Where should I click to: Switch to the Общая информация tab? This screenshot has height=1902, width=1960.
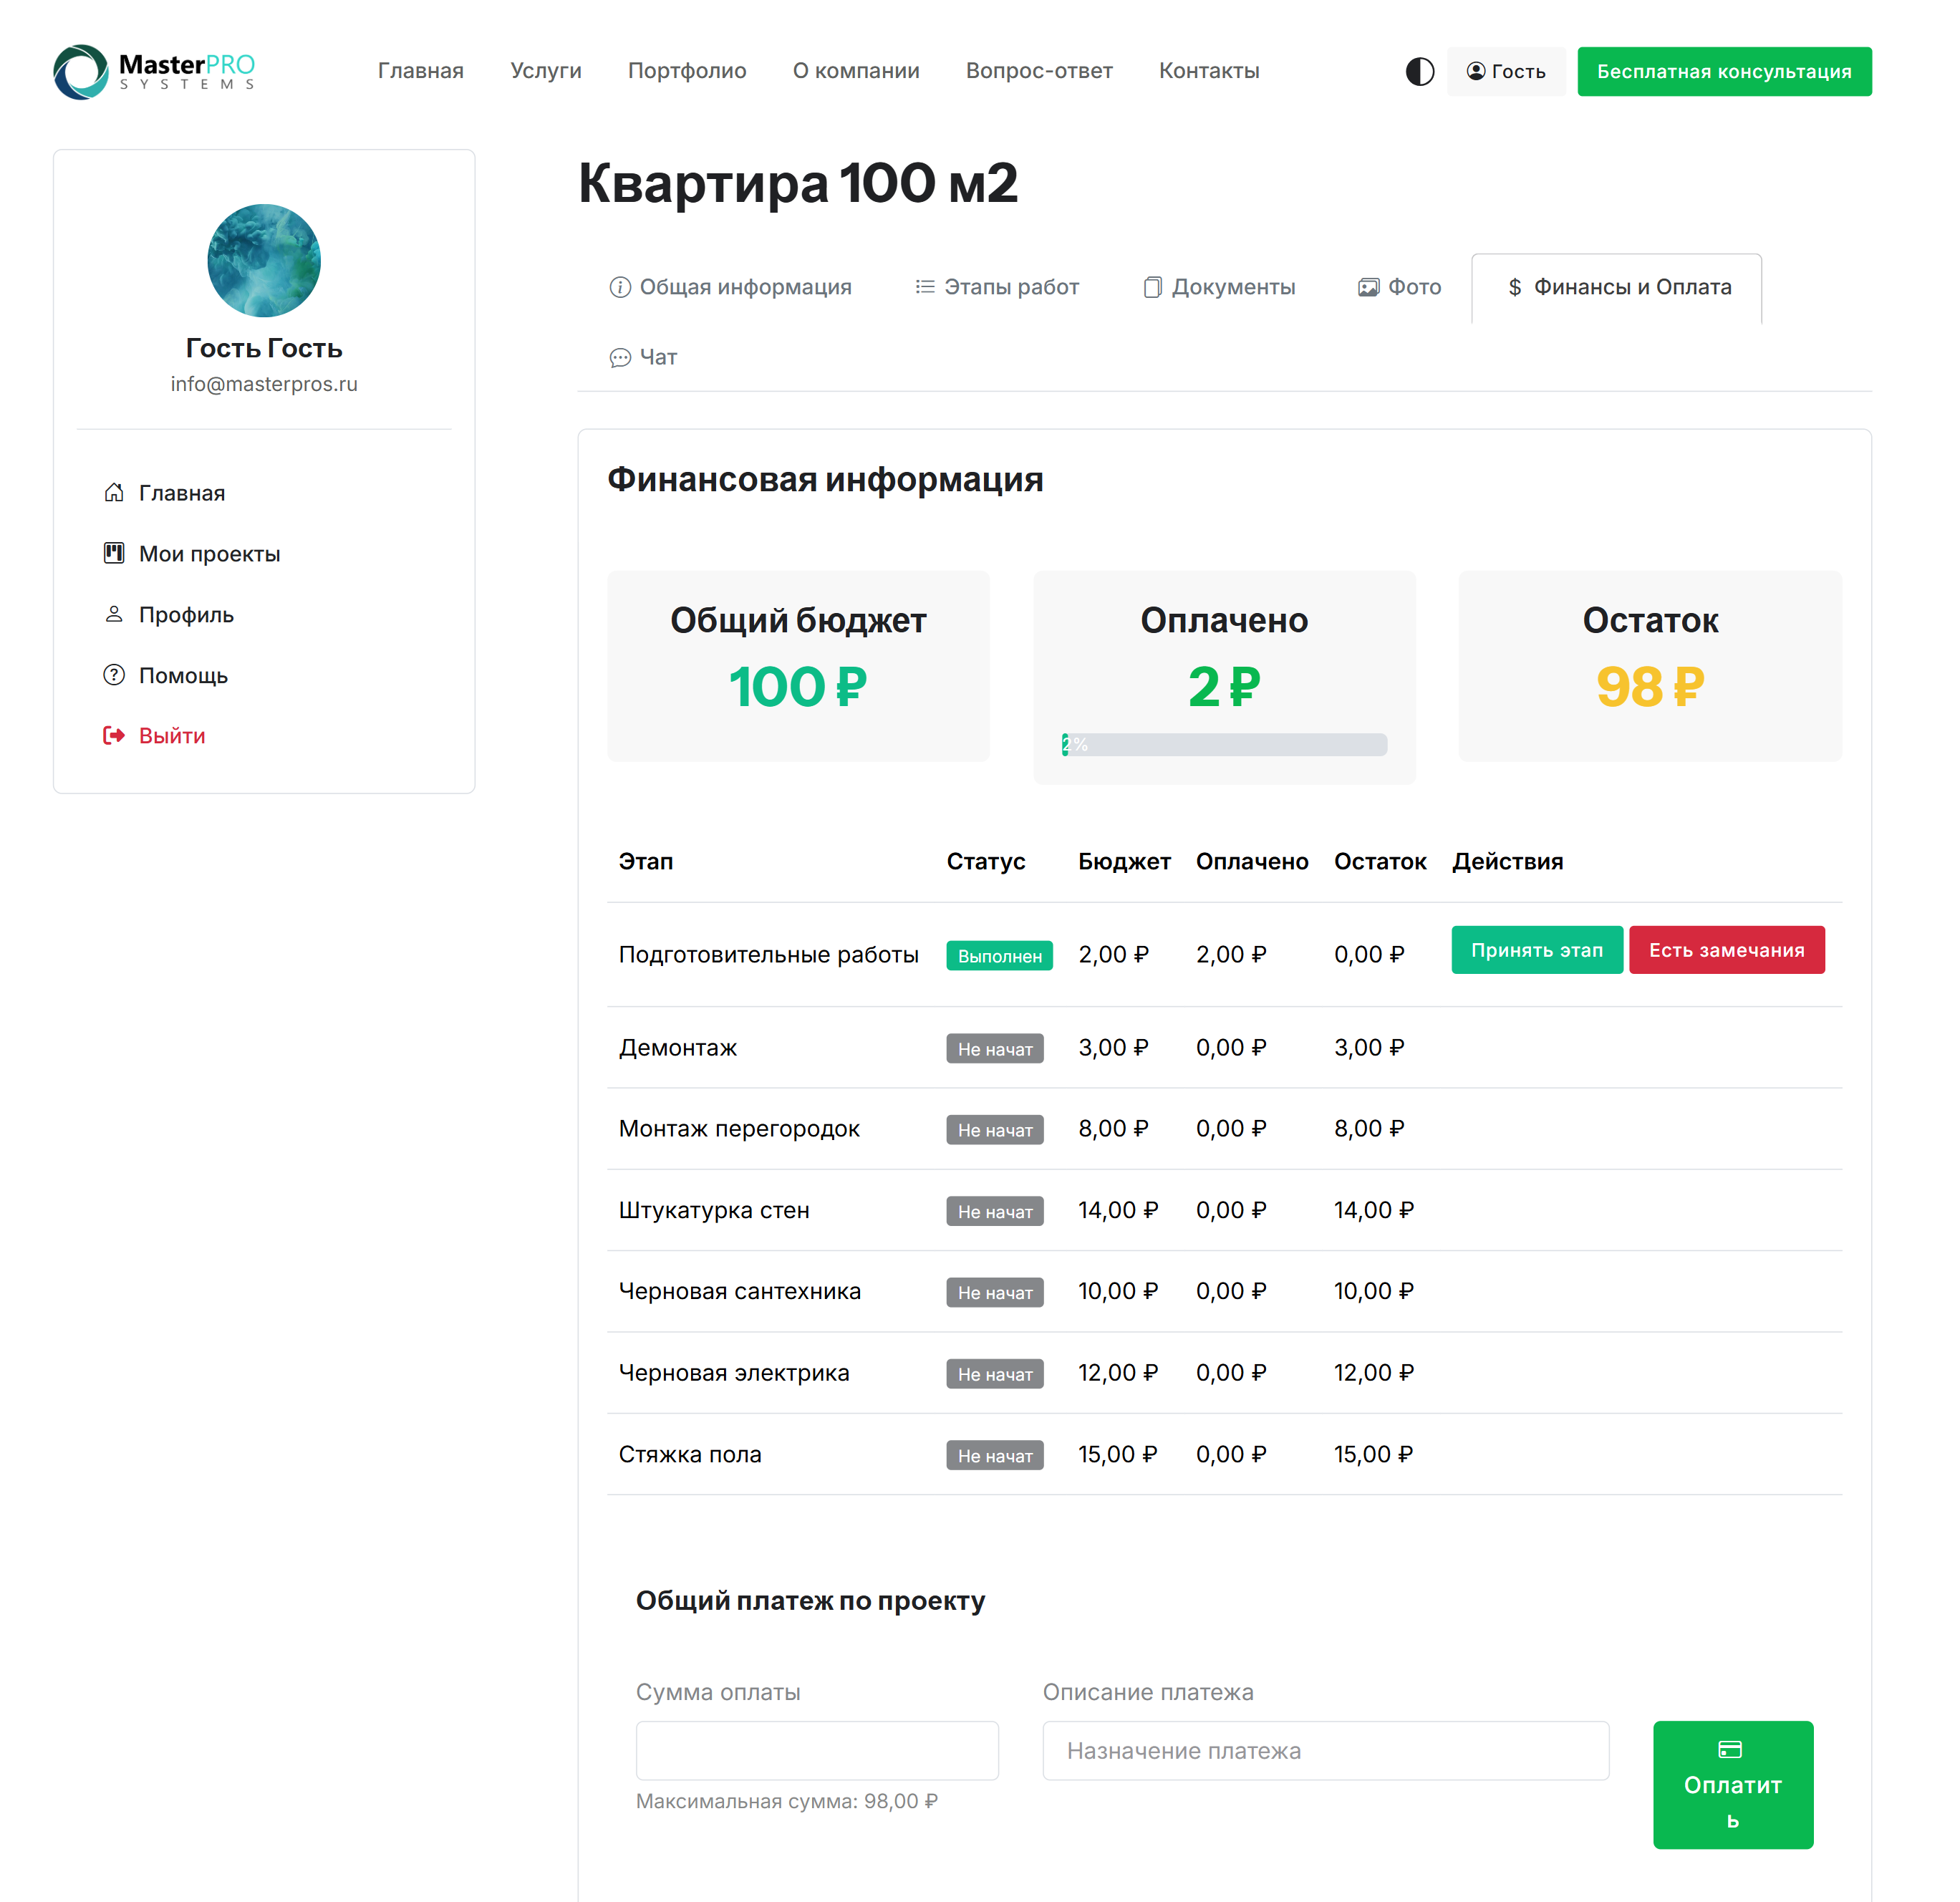click(x=730, y=287)
